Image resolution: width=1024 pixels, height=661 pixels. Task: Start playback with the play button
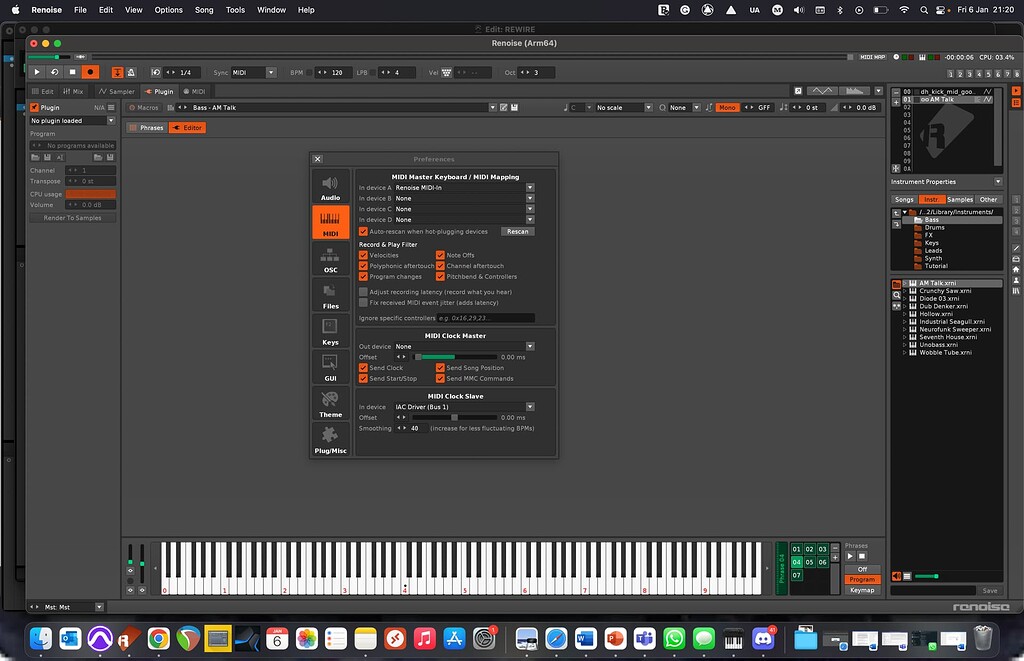coord(37,73)
